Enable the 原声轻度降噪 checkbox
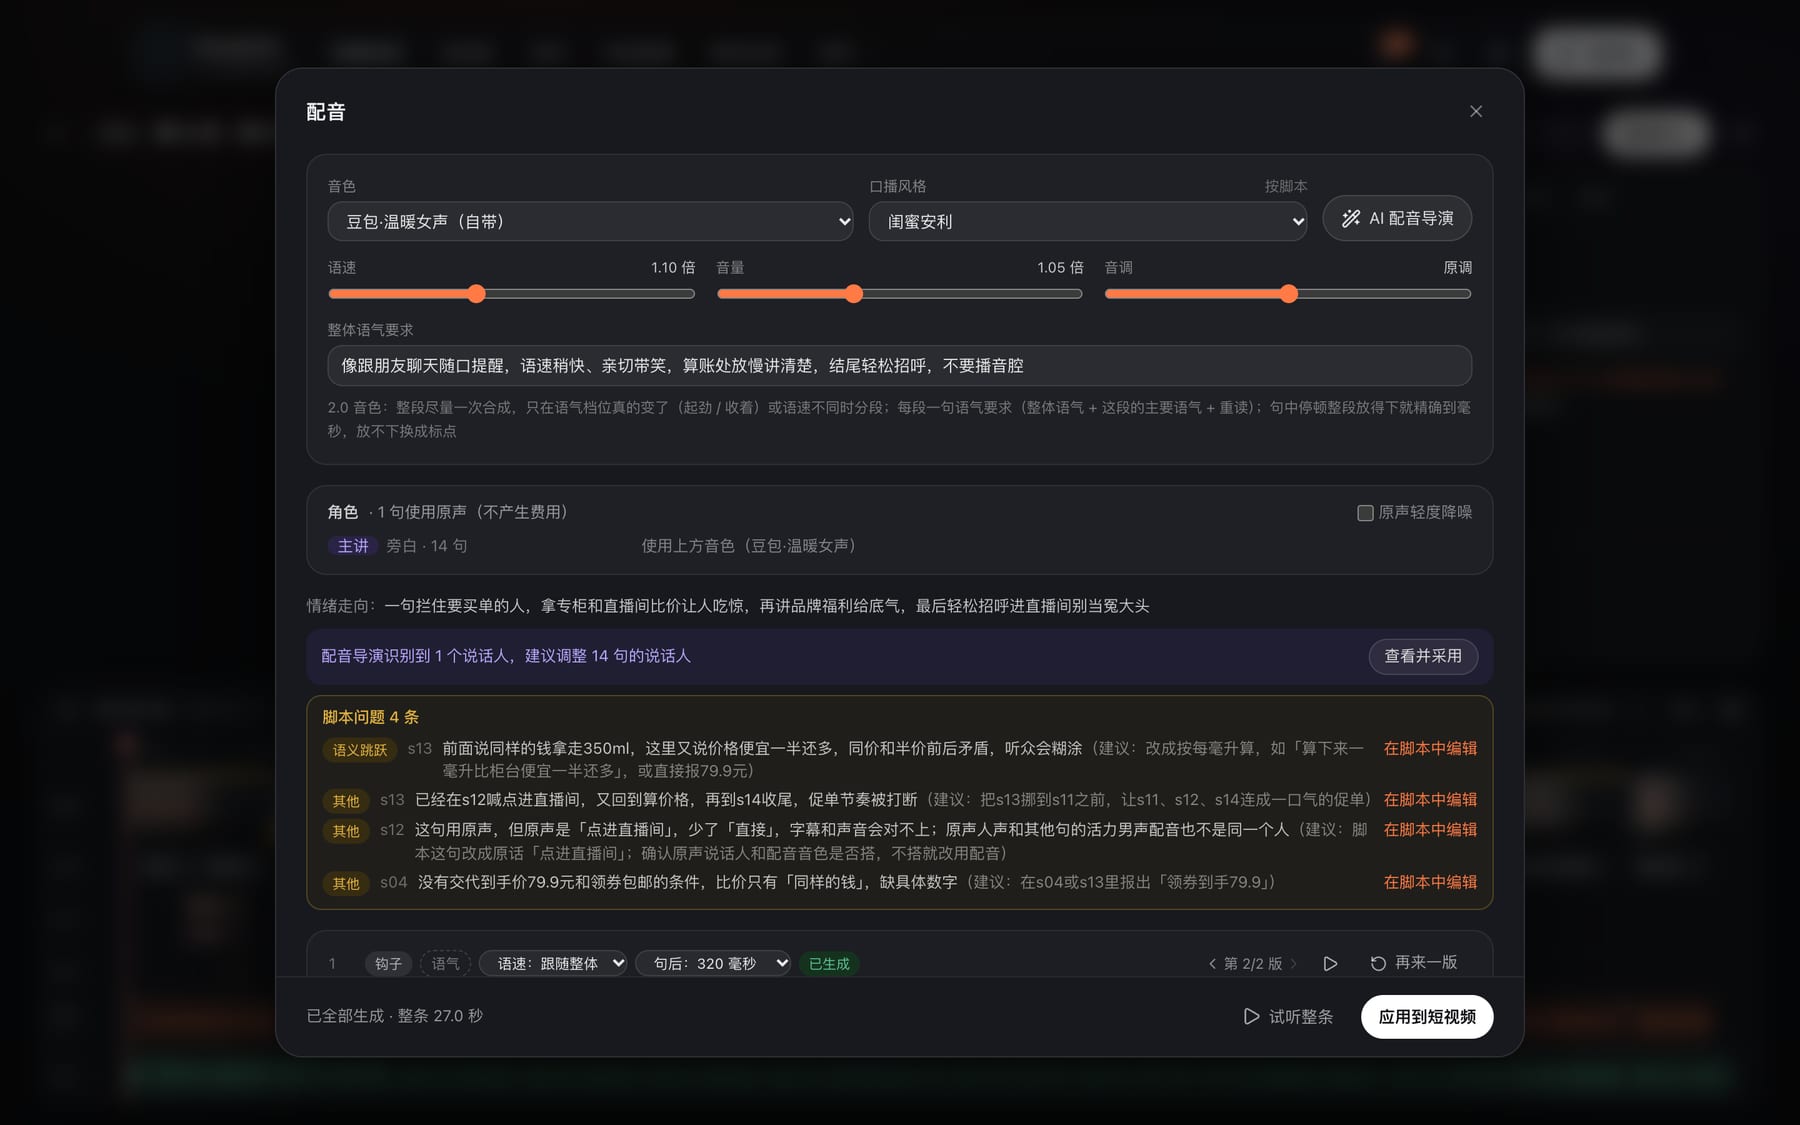 1365,513
